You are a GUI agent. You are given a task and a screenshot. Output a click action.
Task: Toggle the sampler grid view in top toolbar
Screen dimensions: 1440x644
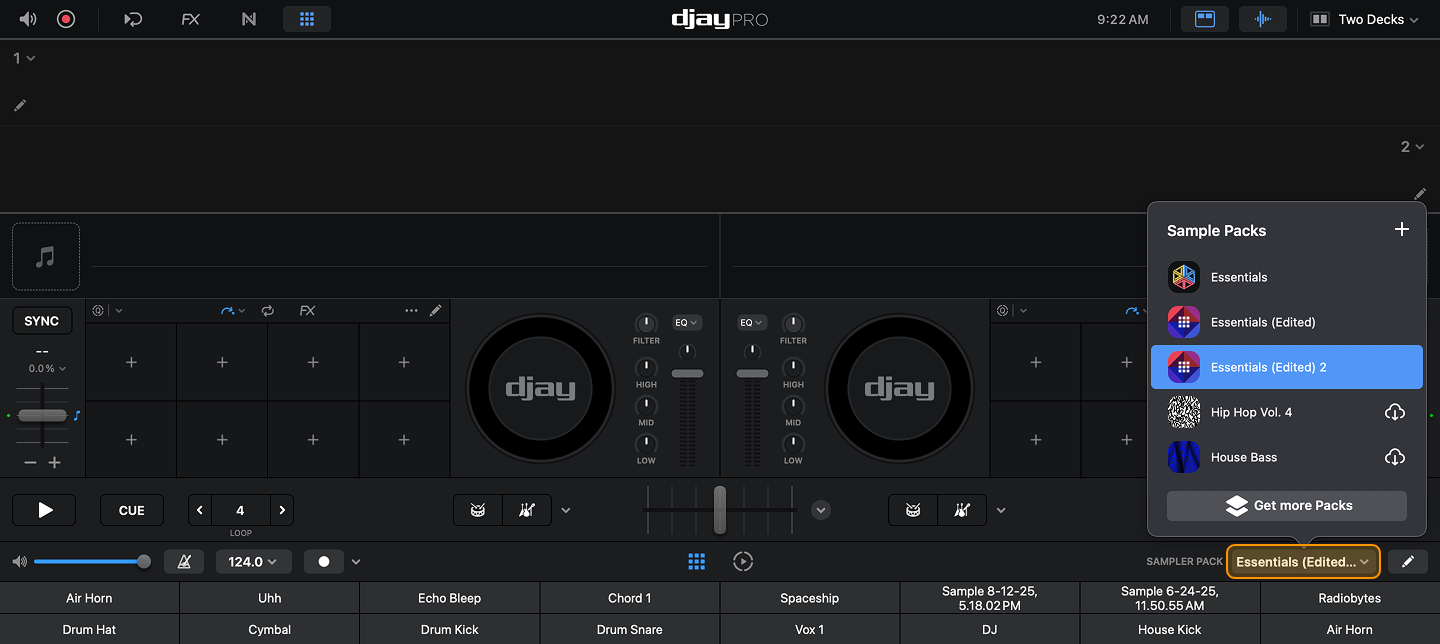[x=307, y=19]
